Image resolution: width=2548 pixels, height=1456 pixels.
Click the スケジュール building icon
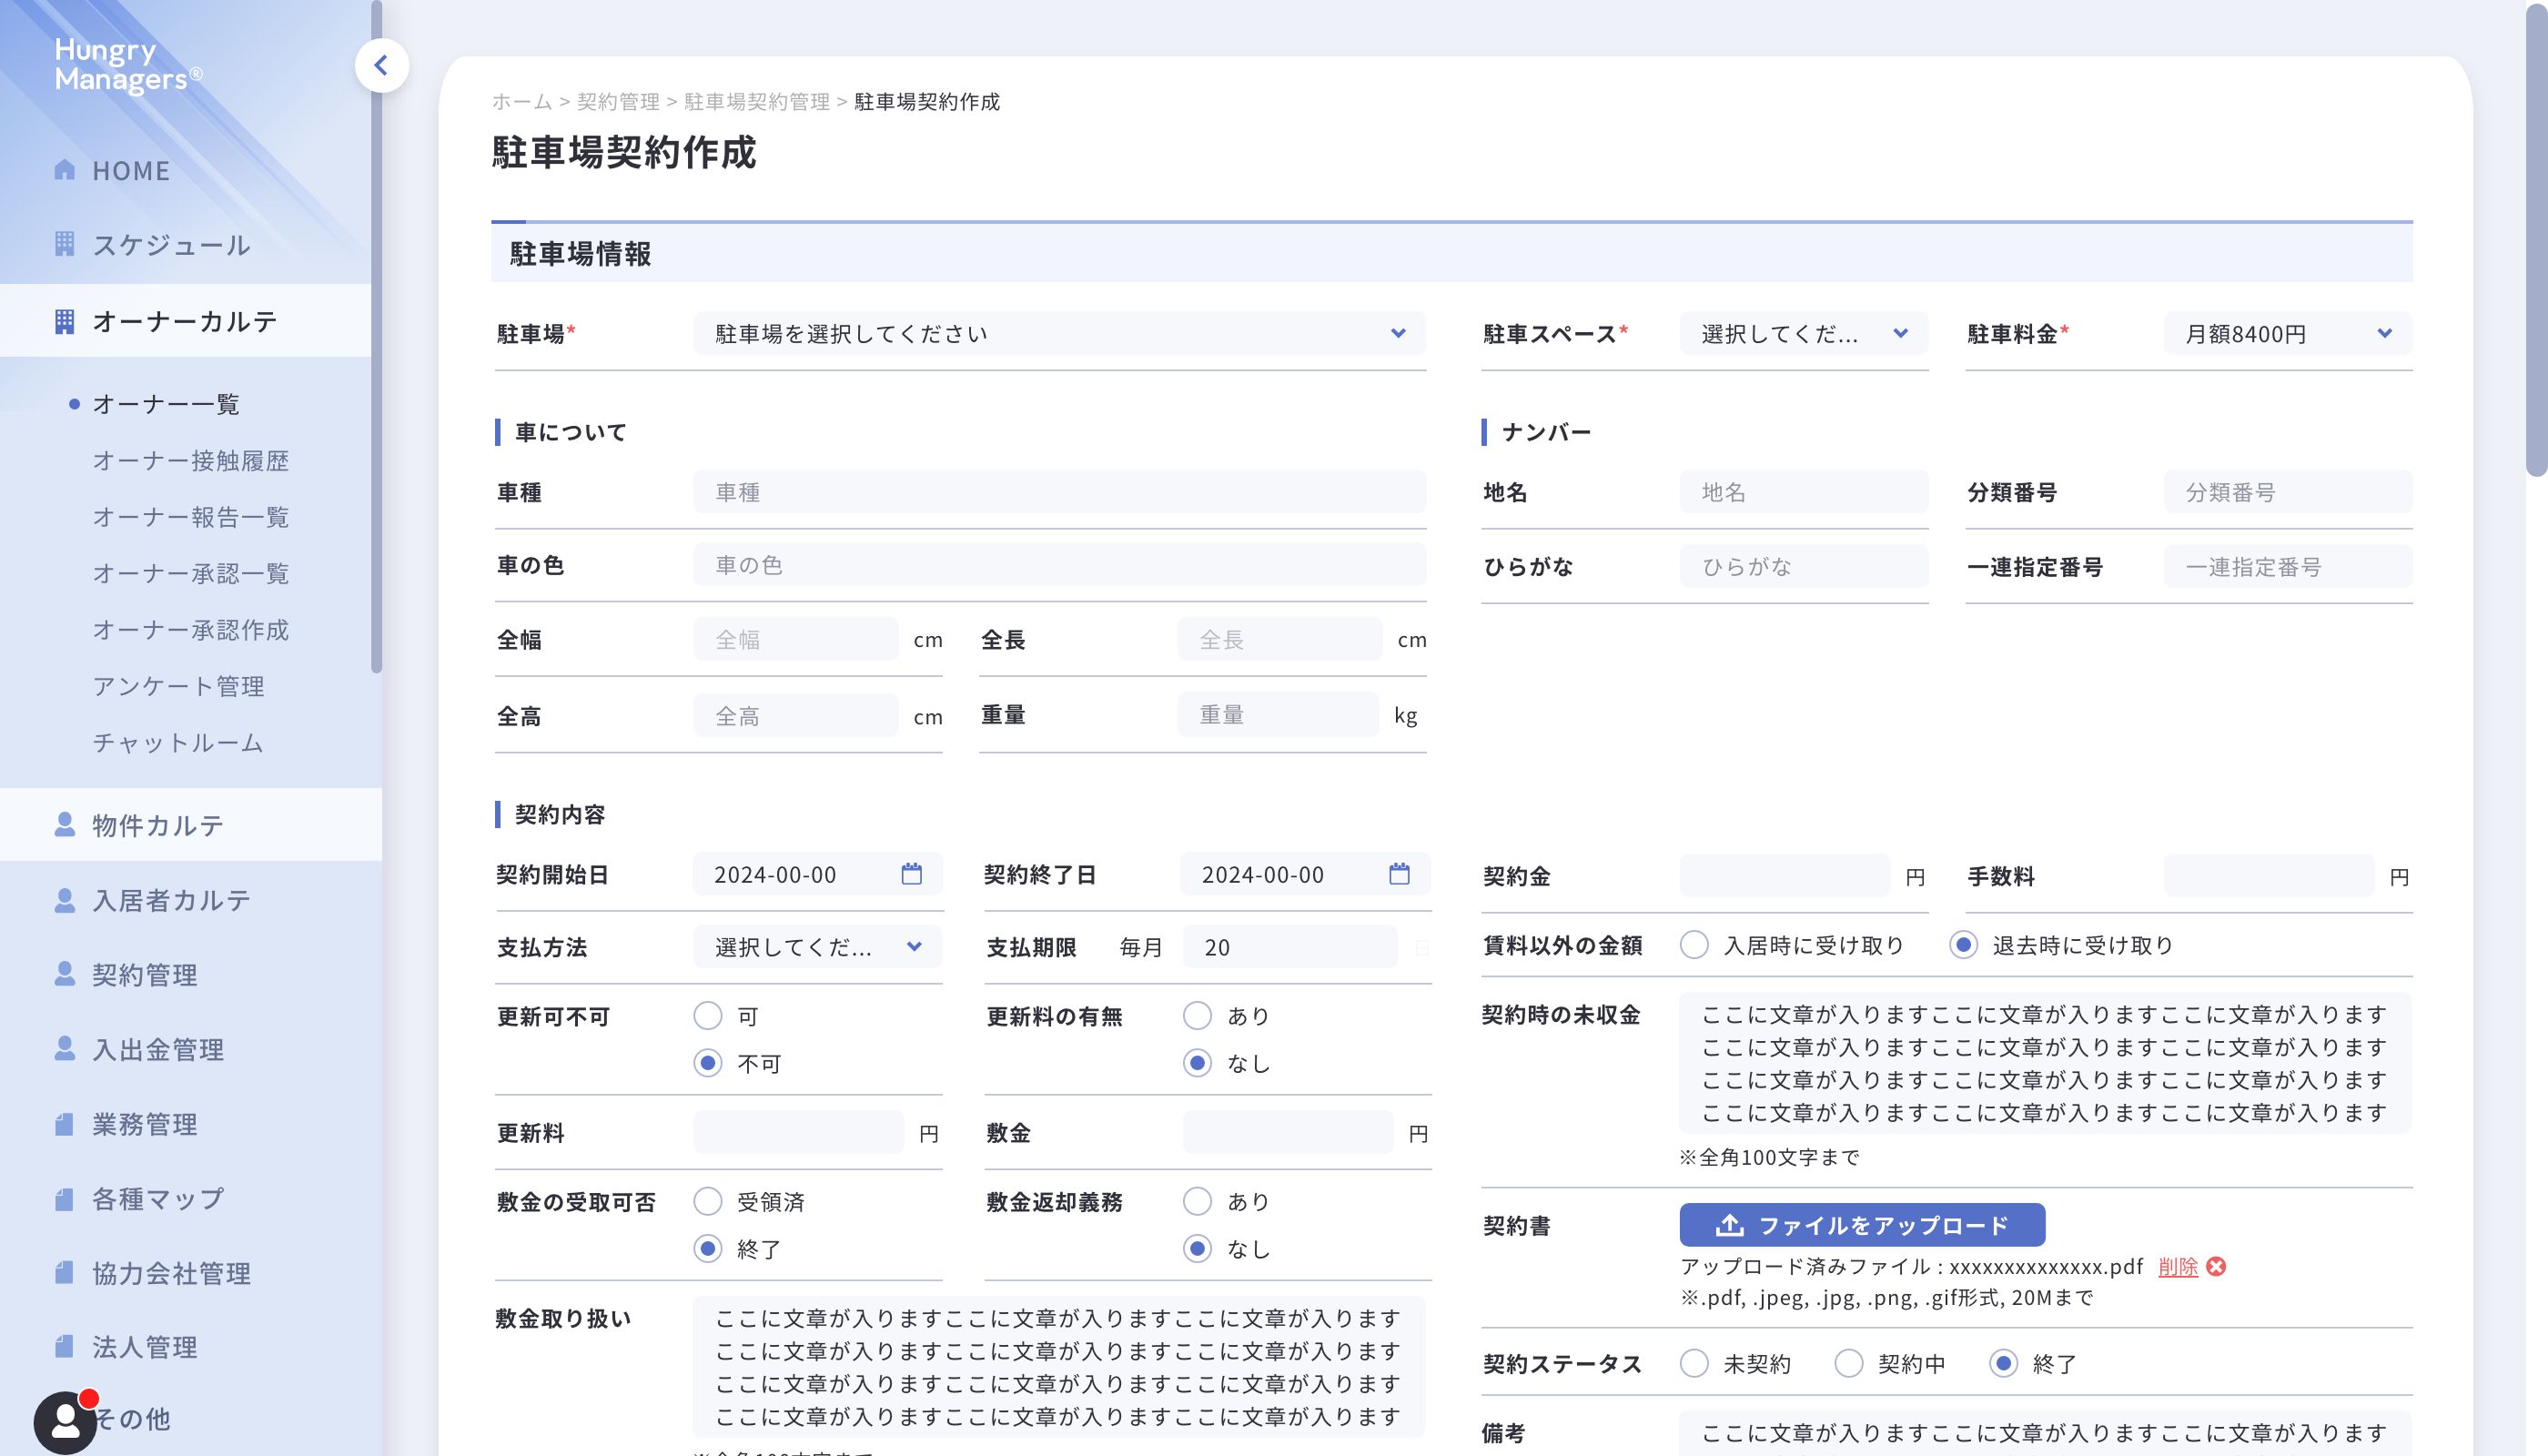(x=65, y=244)
